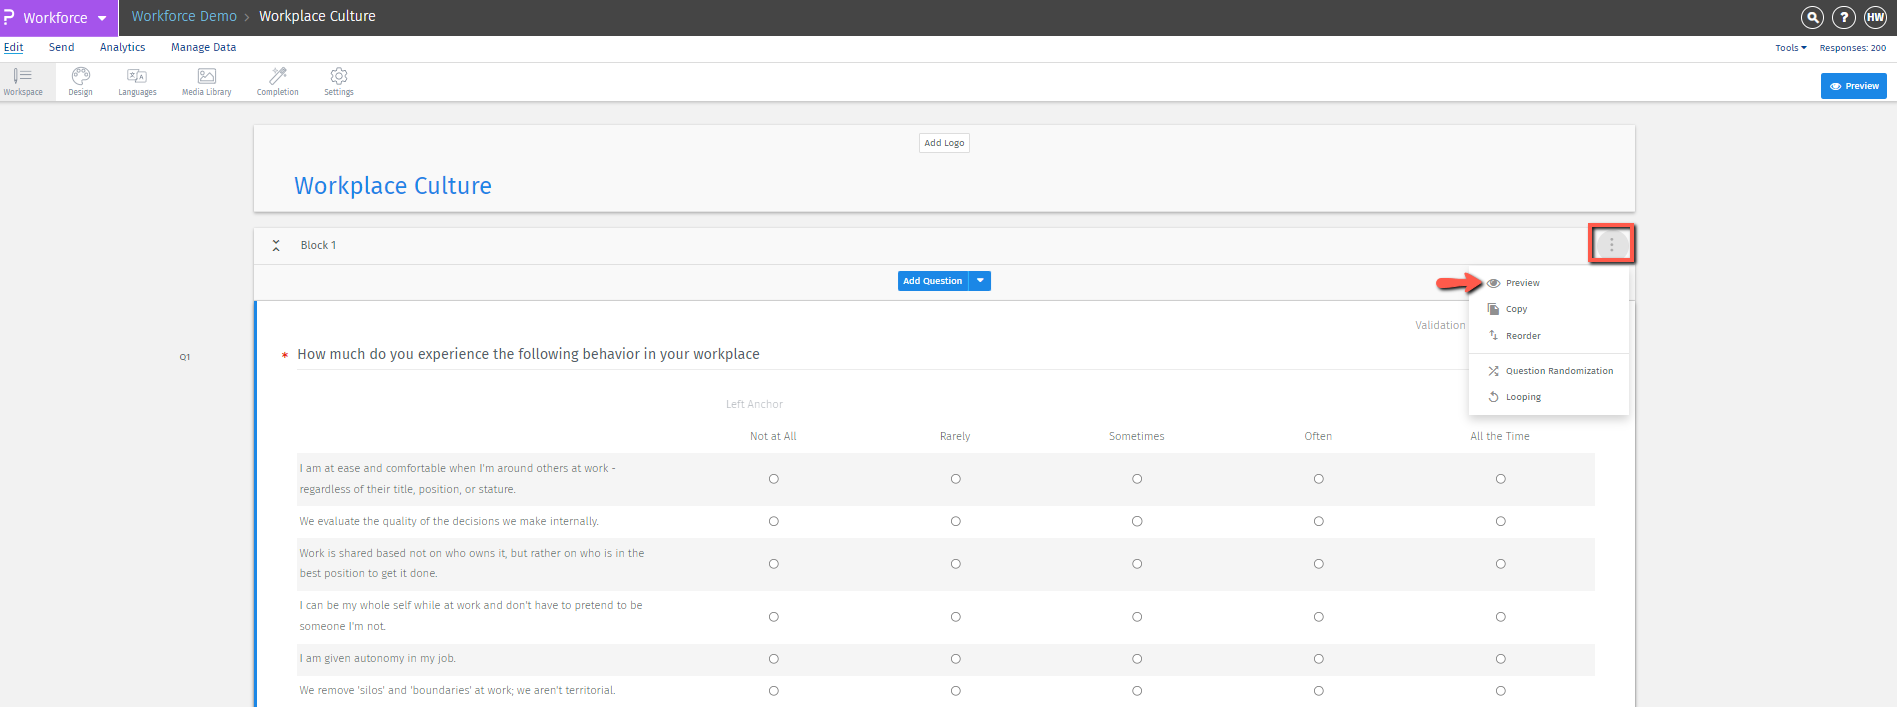Select "All the Time" for decisions quality row

(1500, 521)
